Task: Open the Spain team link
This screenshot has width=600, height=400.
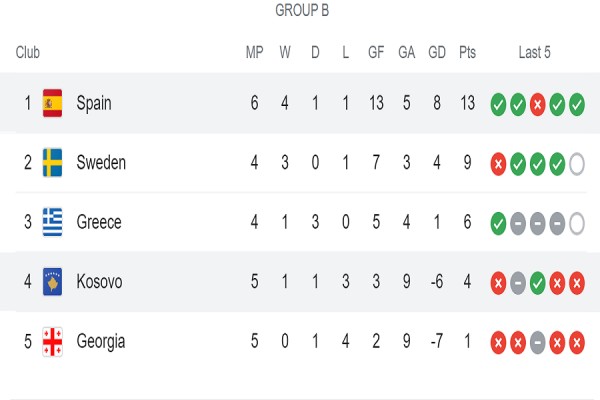Action: [x=94, y=103]
